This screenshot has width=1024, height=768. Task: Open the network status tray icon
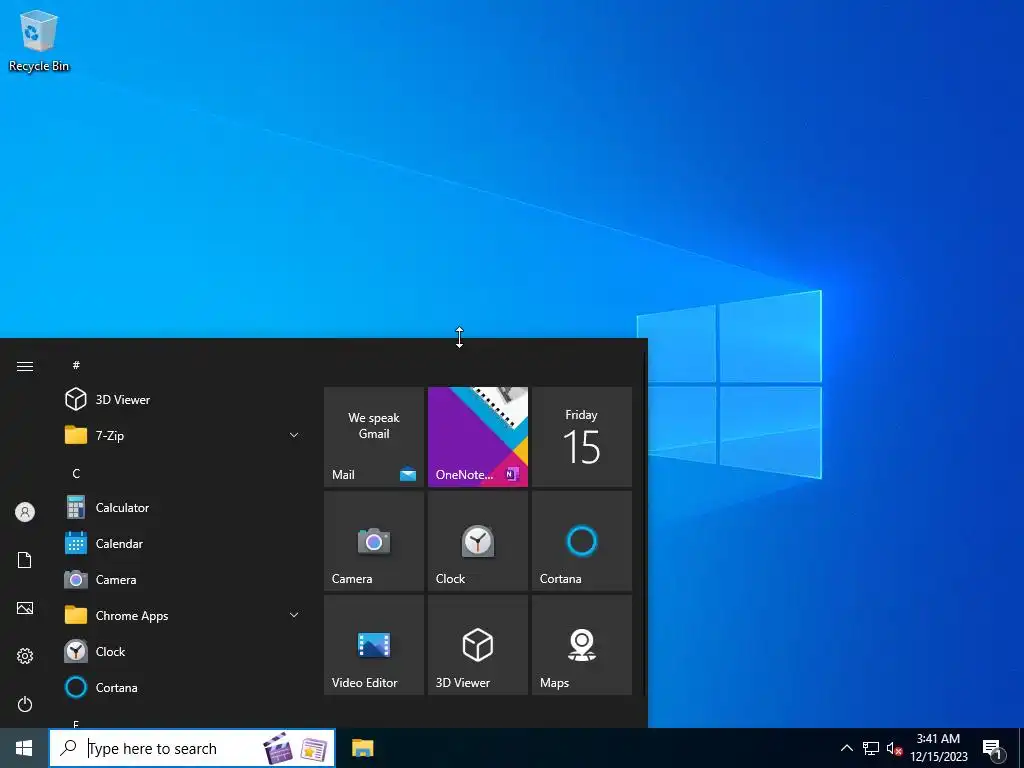pyautogui.click(x=871, y=748)
